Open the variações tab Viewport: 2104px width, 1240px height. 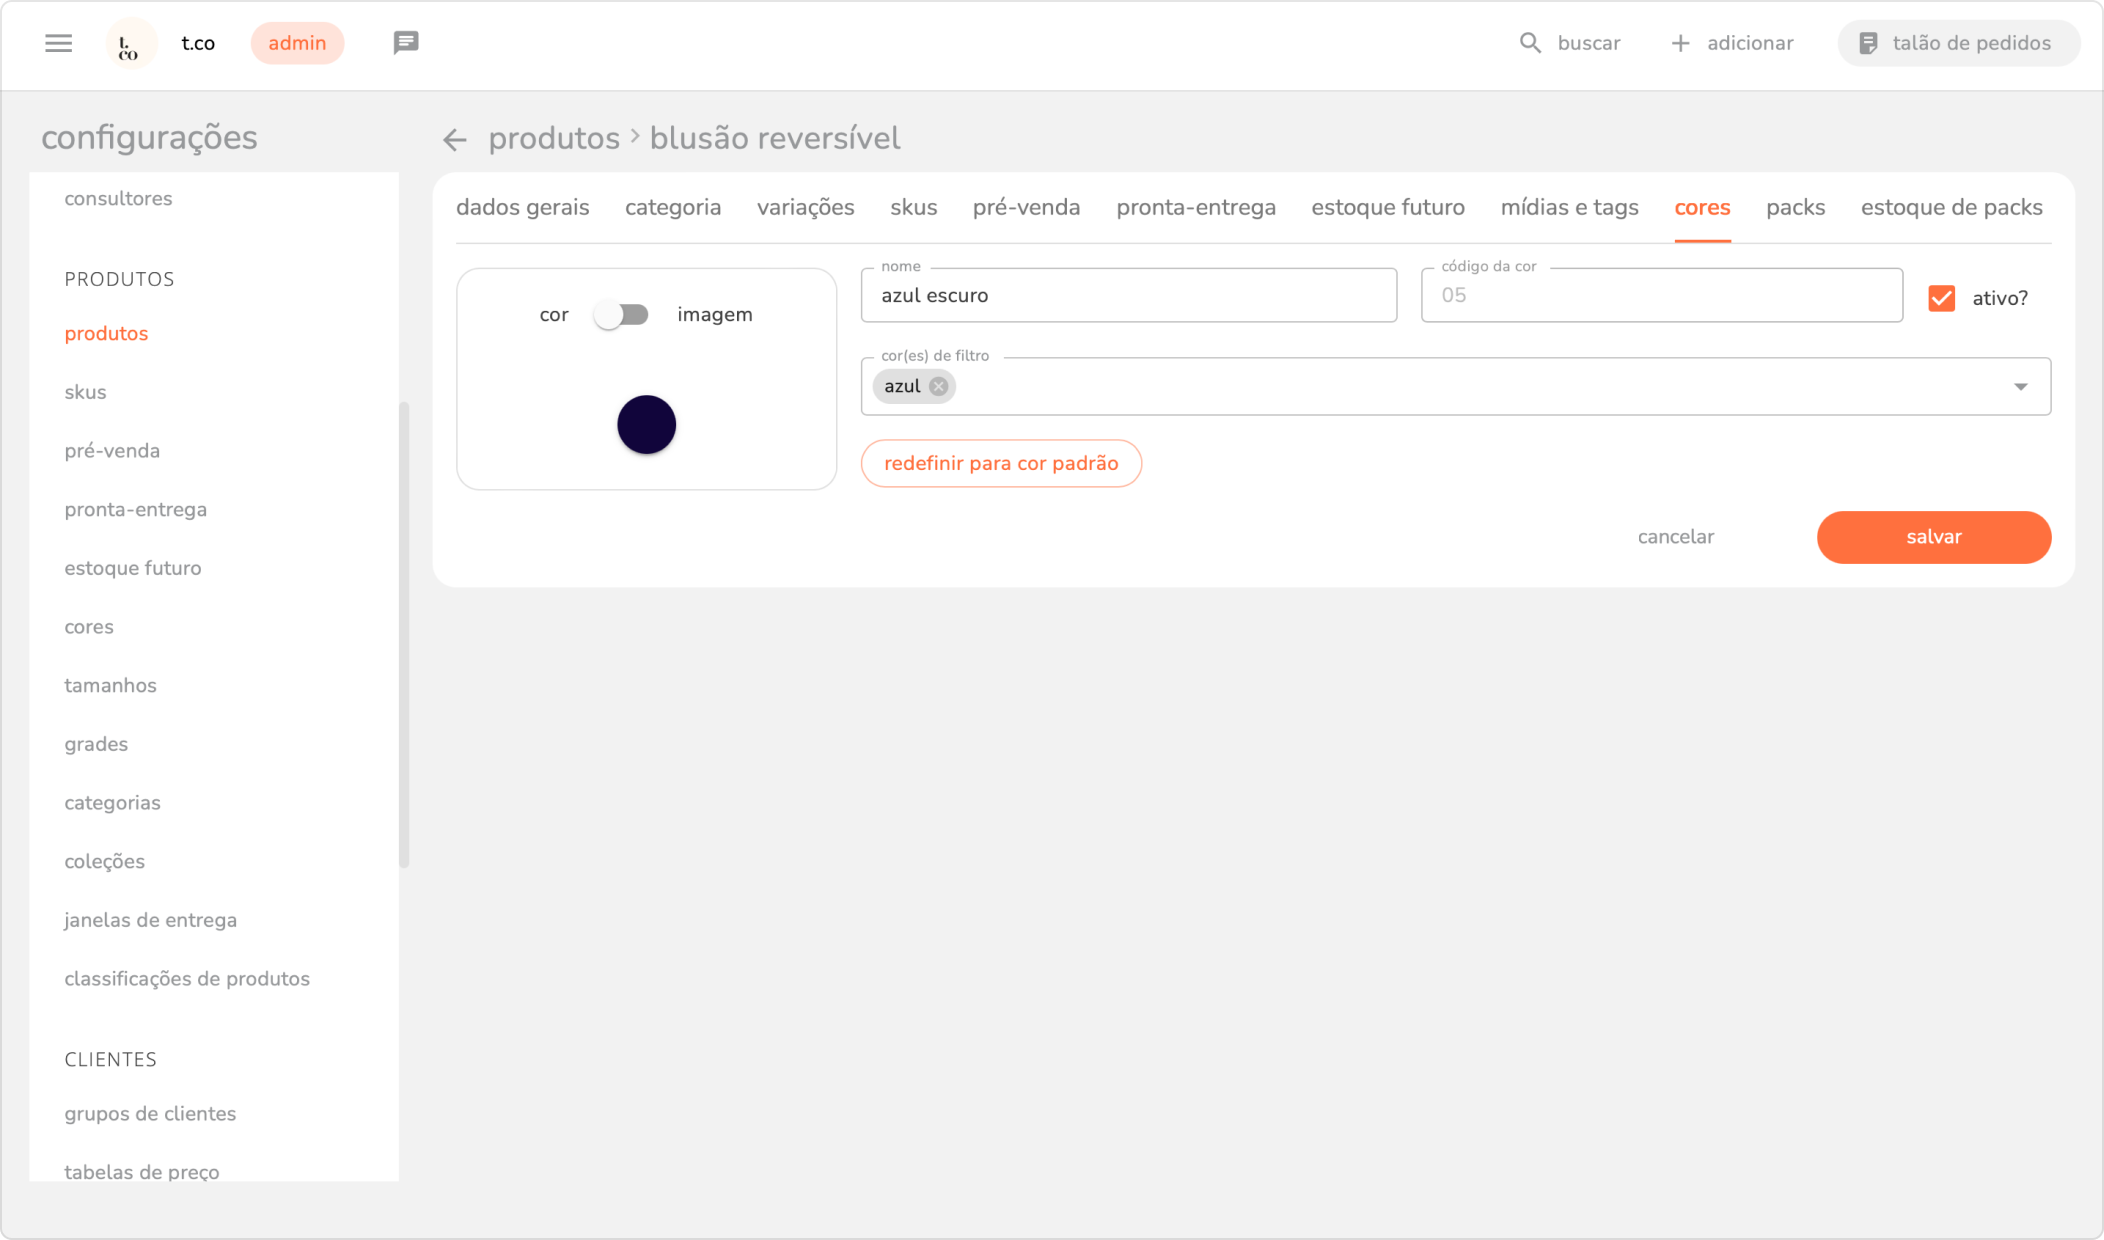(805, 208)
